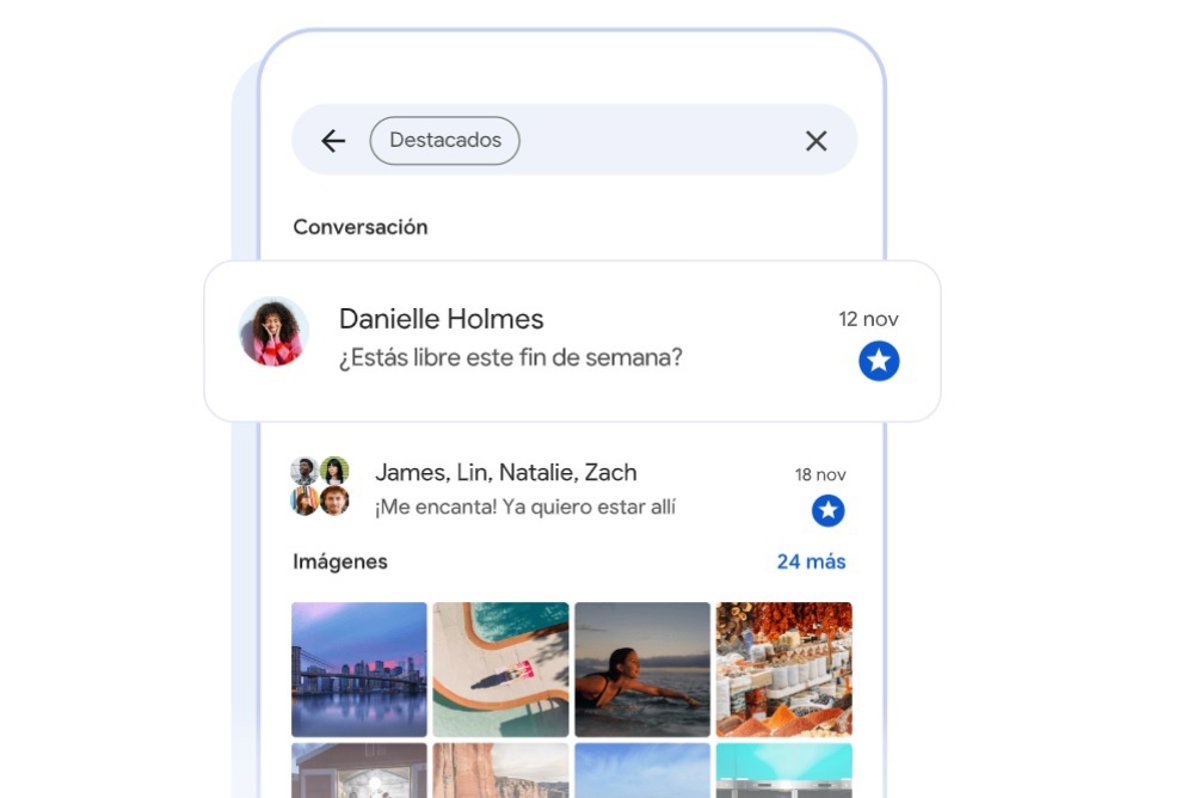Open the second-row blue sky photo
The image size is (1200, 798).
642,770
